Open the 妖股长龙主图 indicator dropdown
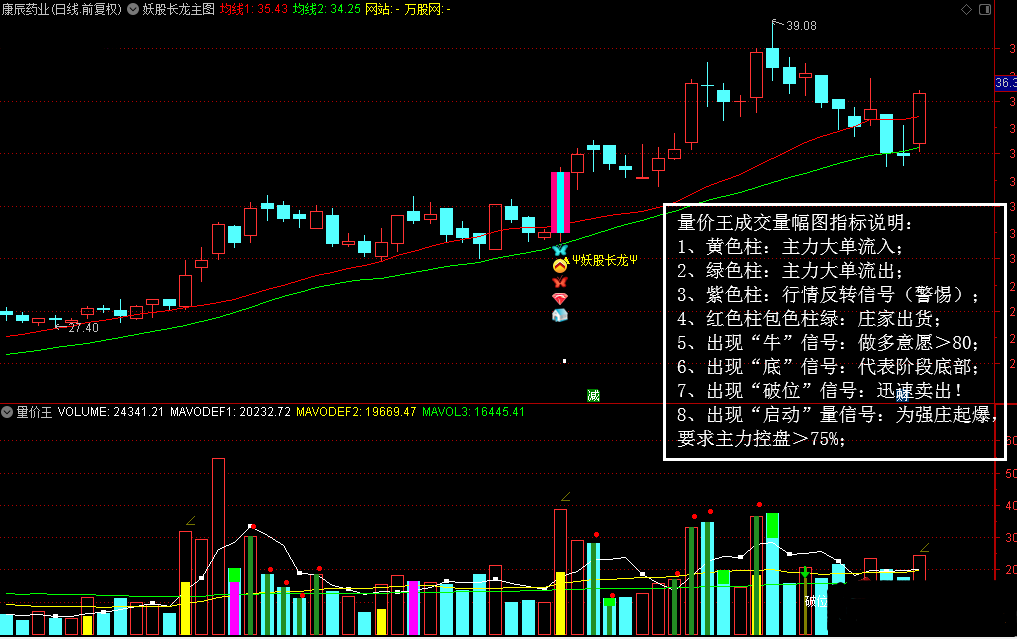This screenshot has width=1017, height=639. (133, 9)
